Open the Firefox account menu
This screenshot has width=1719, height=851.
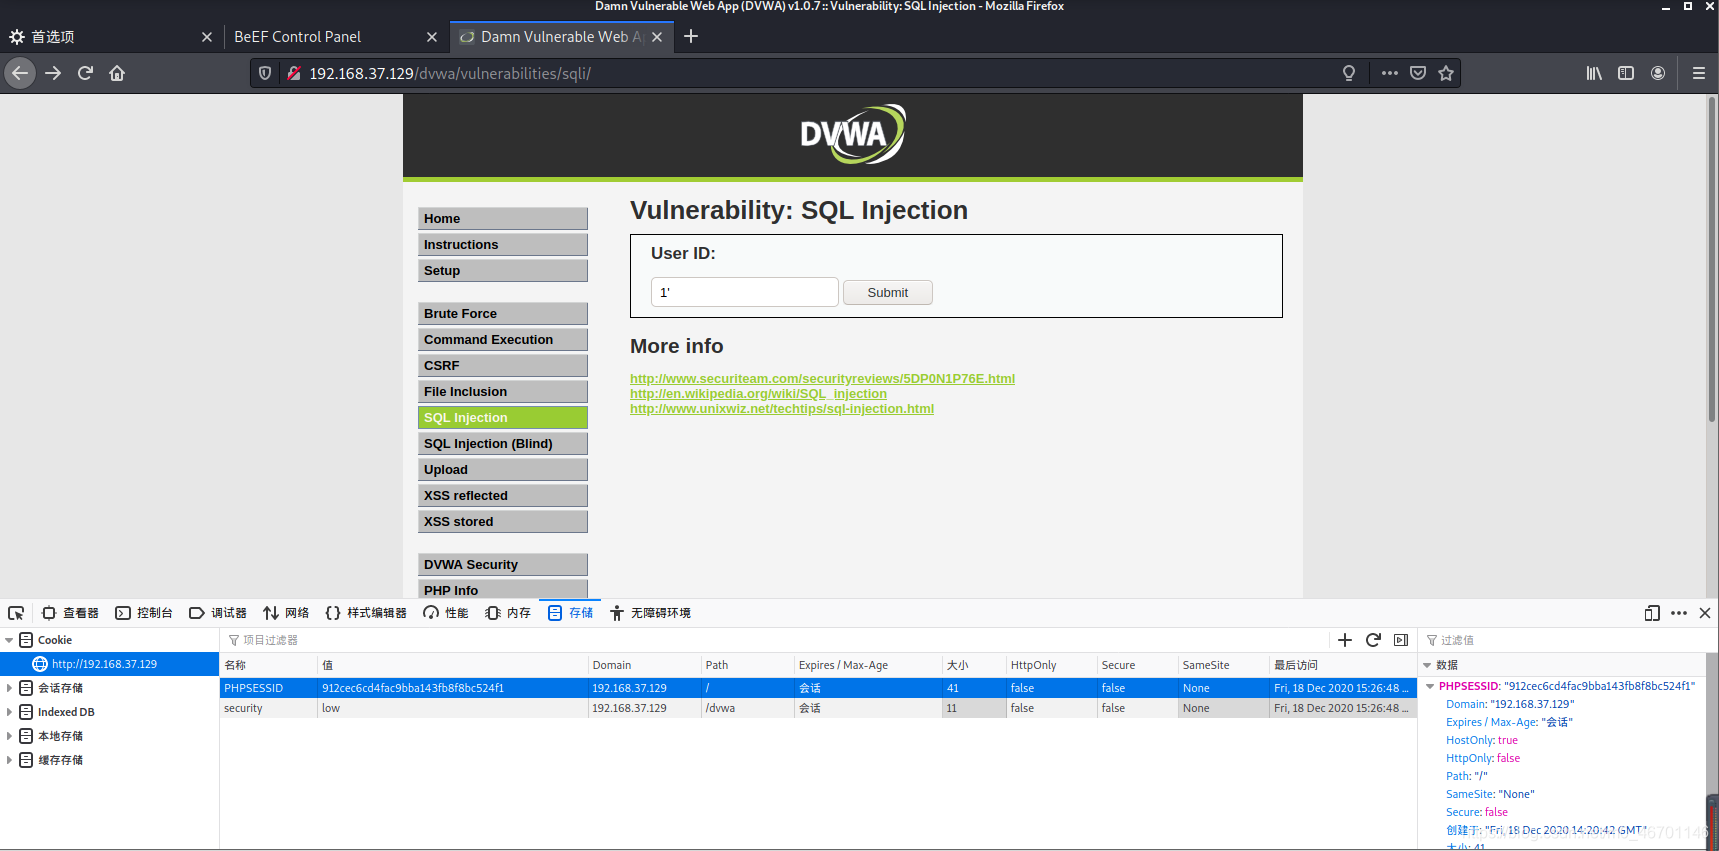coord(1658,73)
